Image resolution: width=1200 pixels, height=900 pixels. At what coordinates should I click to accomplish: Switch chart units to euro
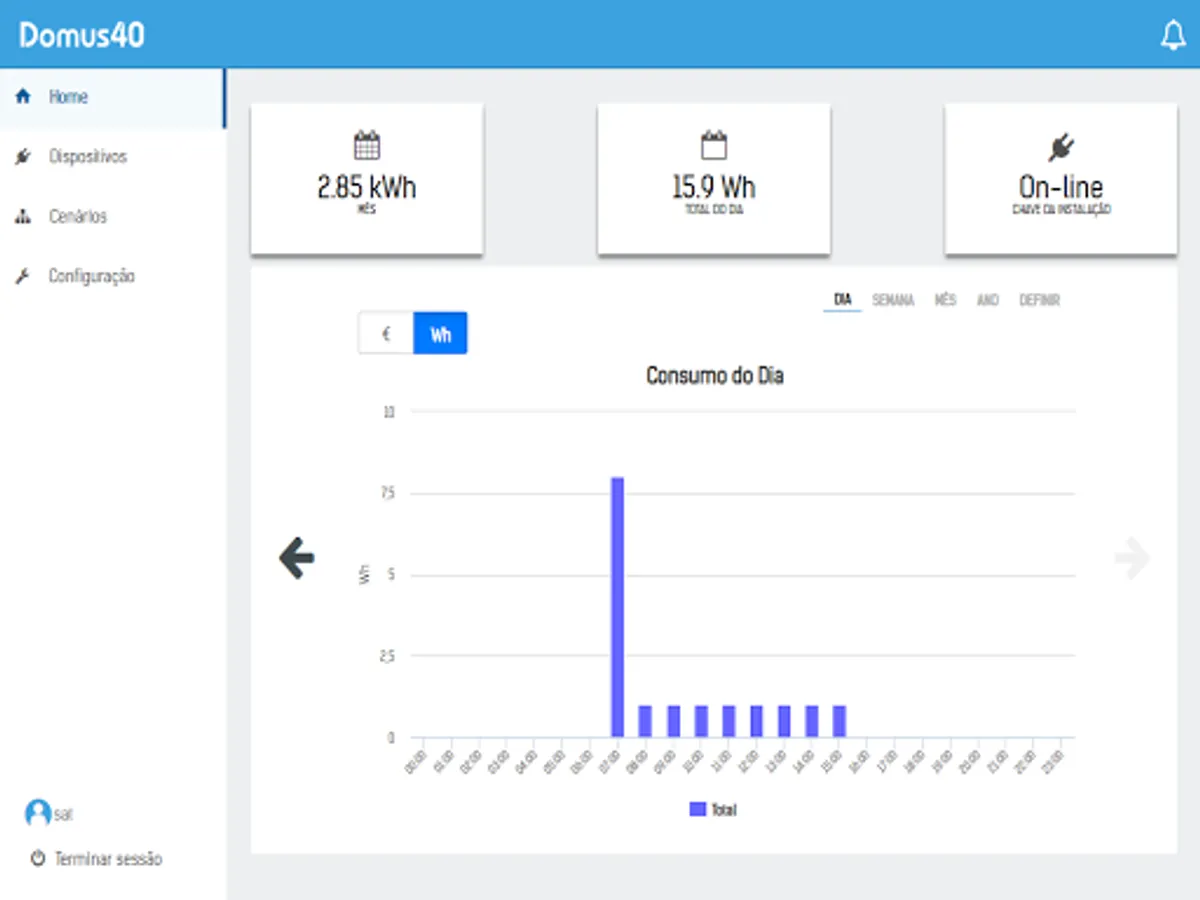[386, 334]
